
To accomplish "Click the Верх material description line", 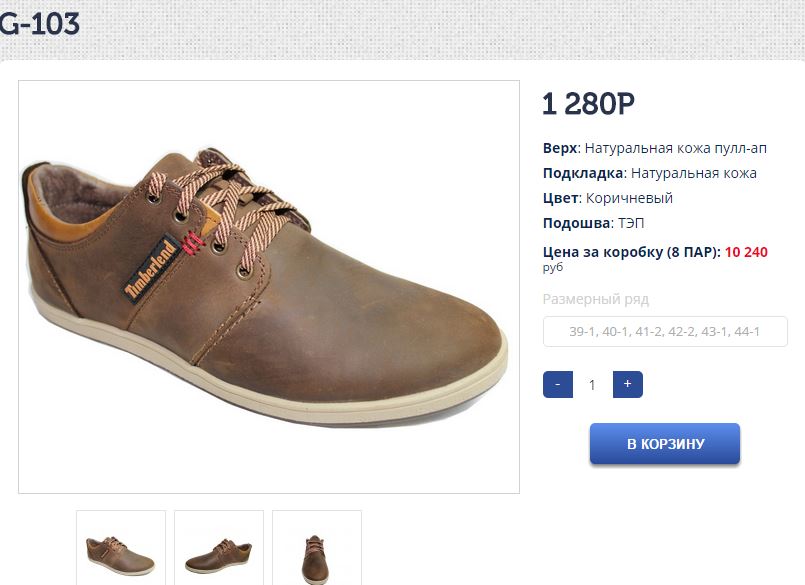I will point(654,148).
